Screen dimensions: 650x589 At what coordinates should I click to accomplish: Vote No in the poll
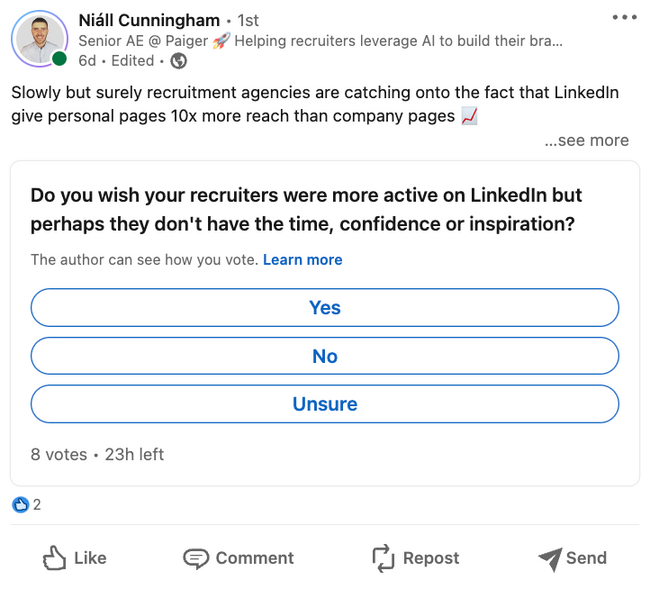[325, 356]
